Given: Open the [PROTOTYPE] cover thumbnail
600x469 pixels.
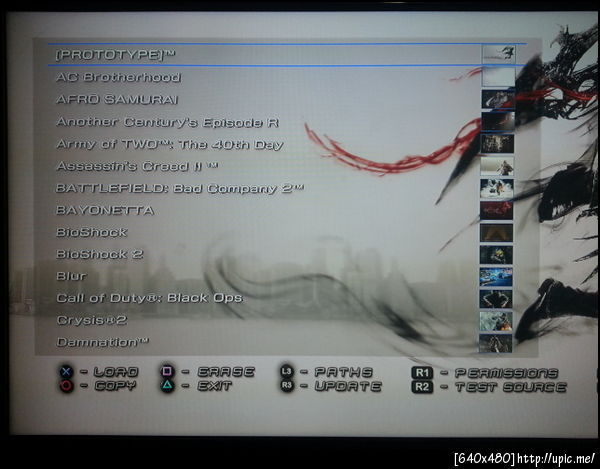Looking at the screenshot, I should (x=498, y=54).
